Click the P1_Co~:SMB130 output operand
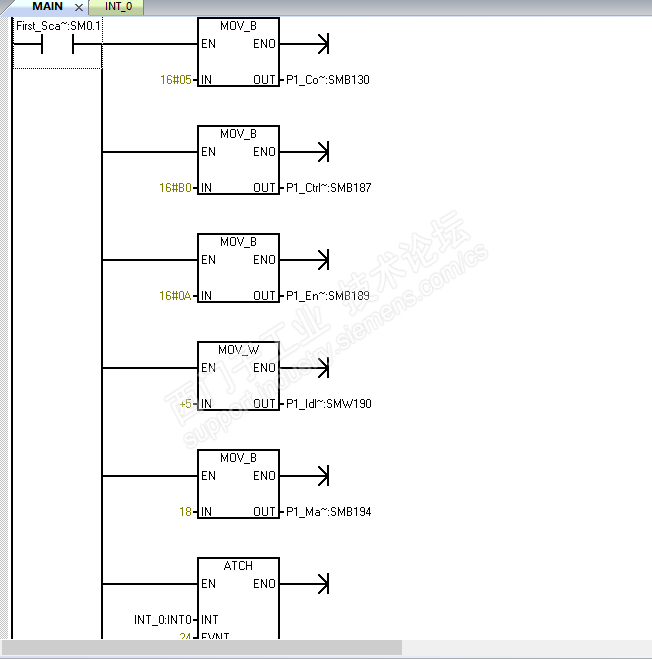 click(x=328, y=80)
